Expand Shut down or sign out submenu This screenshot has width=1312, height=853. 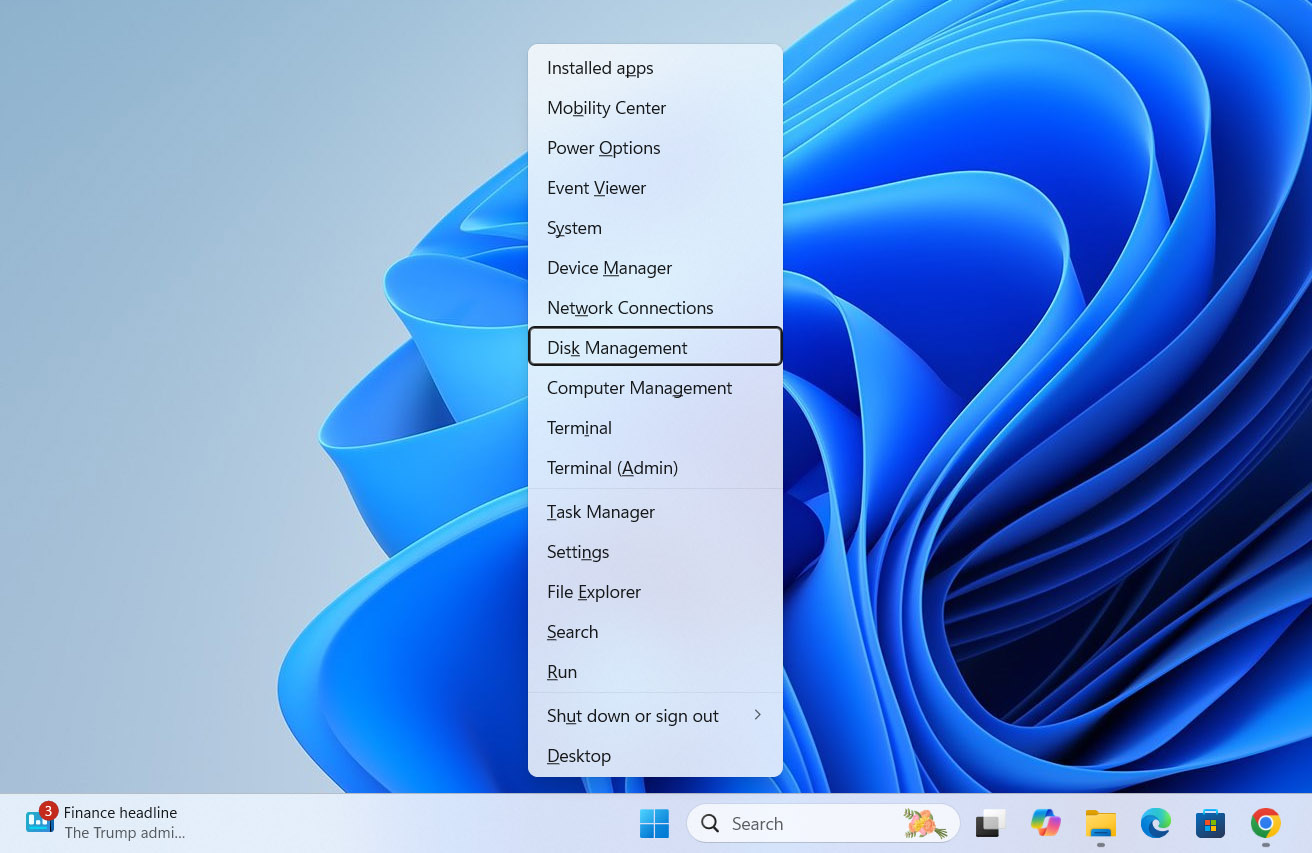pos(655,716)
